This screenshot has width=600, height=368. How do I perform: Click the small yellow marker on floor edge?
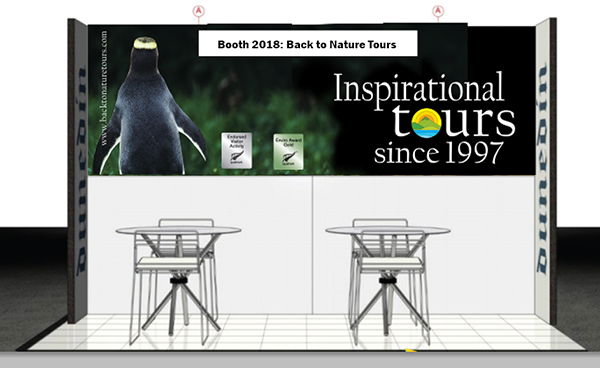[x=411, y=350]
